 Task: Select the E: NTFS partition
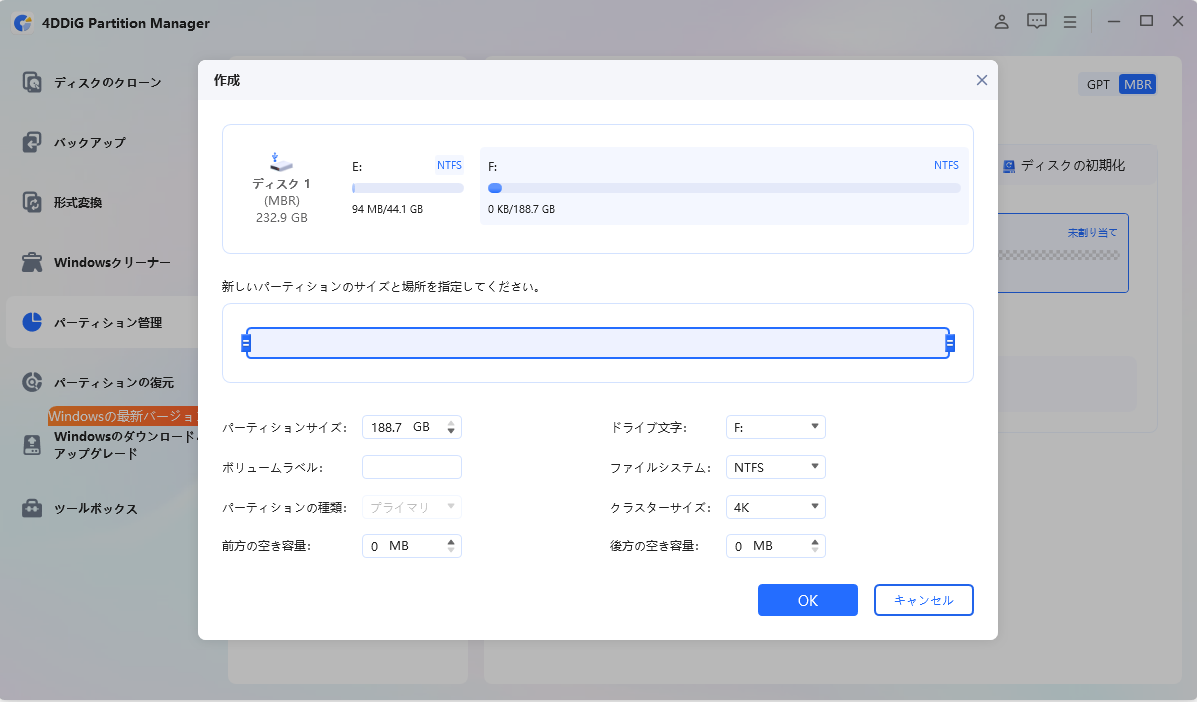pyautogui.click(x=408, y=187)
